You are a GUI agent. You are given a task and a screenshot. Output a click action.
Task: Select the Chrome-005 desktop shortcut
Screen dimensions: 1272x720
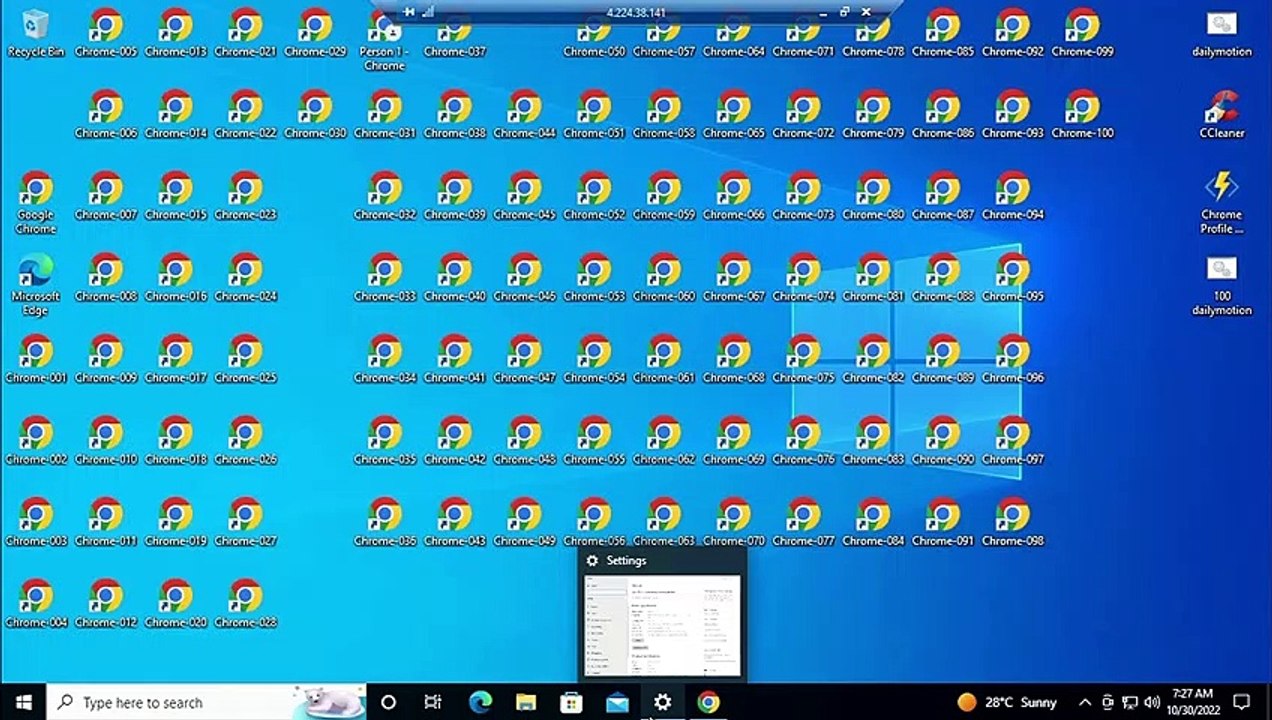pyautogui.click(x=106, y=33)
